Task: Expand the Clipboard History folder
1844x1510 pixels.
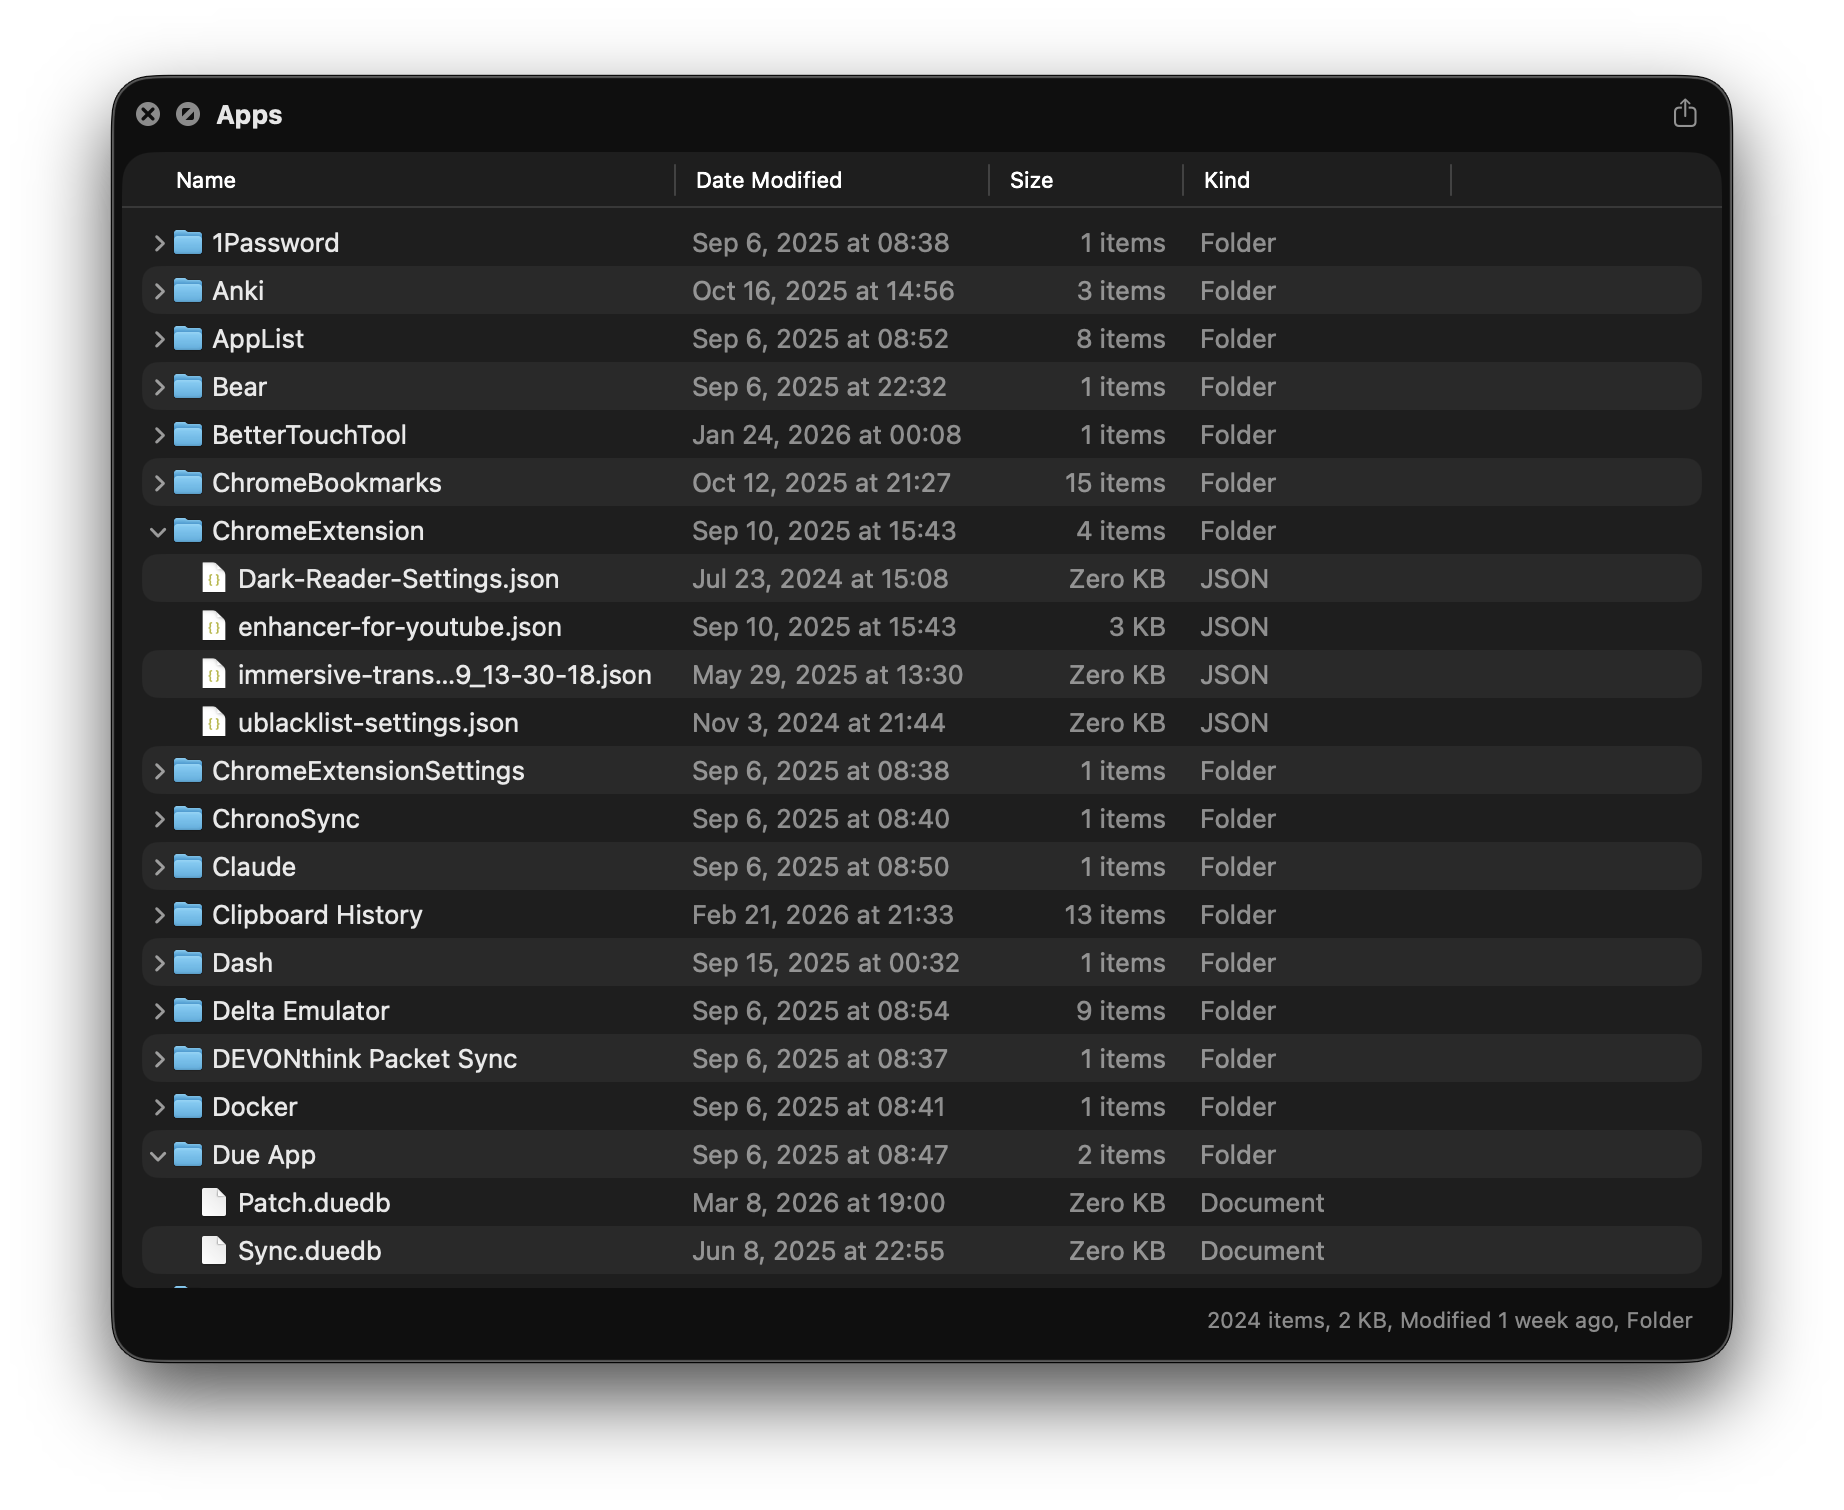Action: click(x=158, y=914)
